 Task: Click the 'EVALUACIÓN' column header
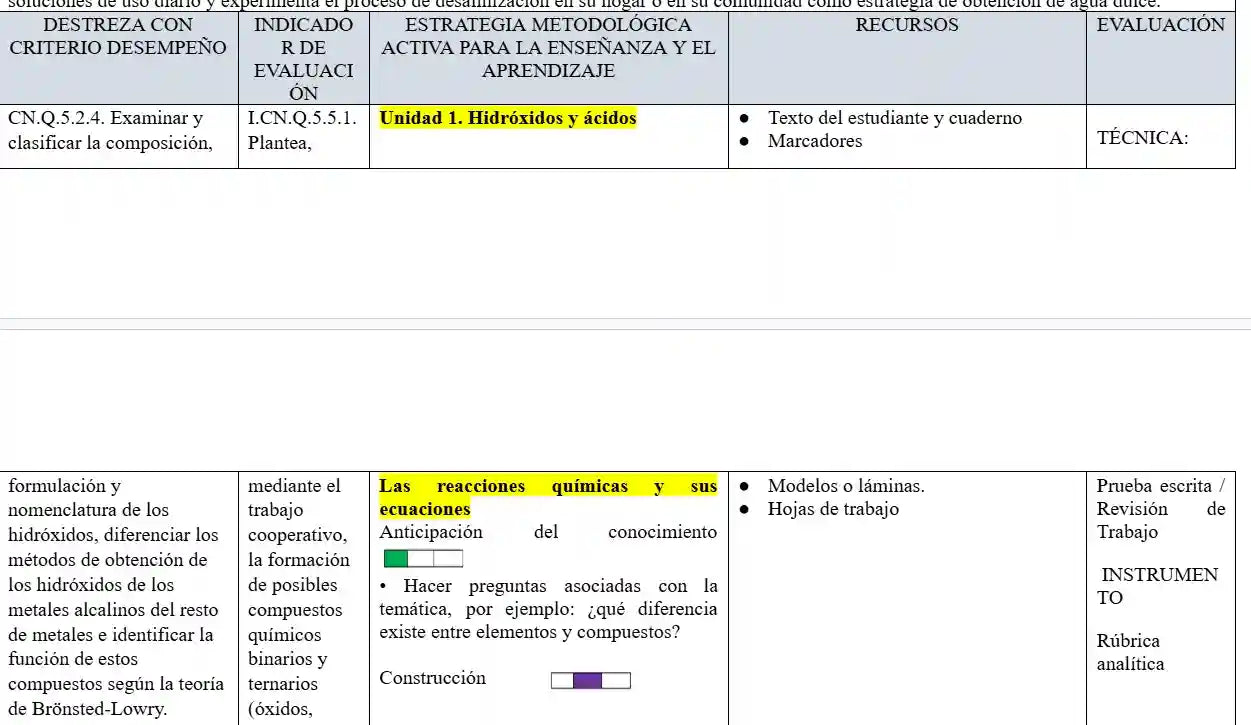point(1160,25)
